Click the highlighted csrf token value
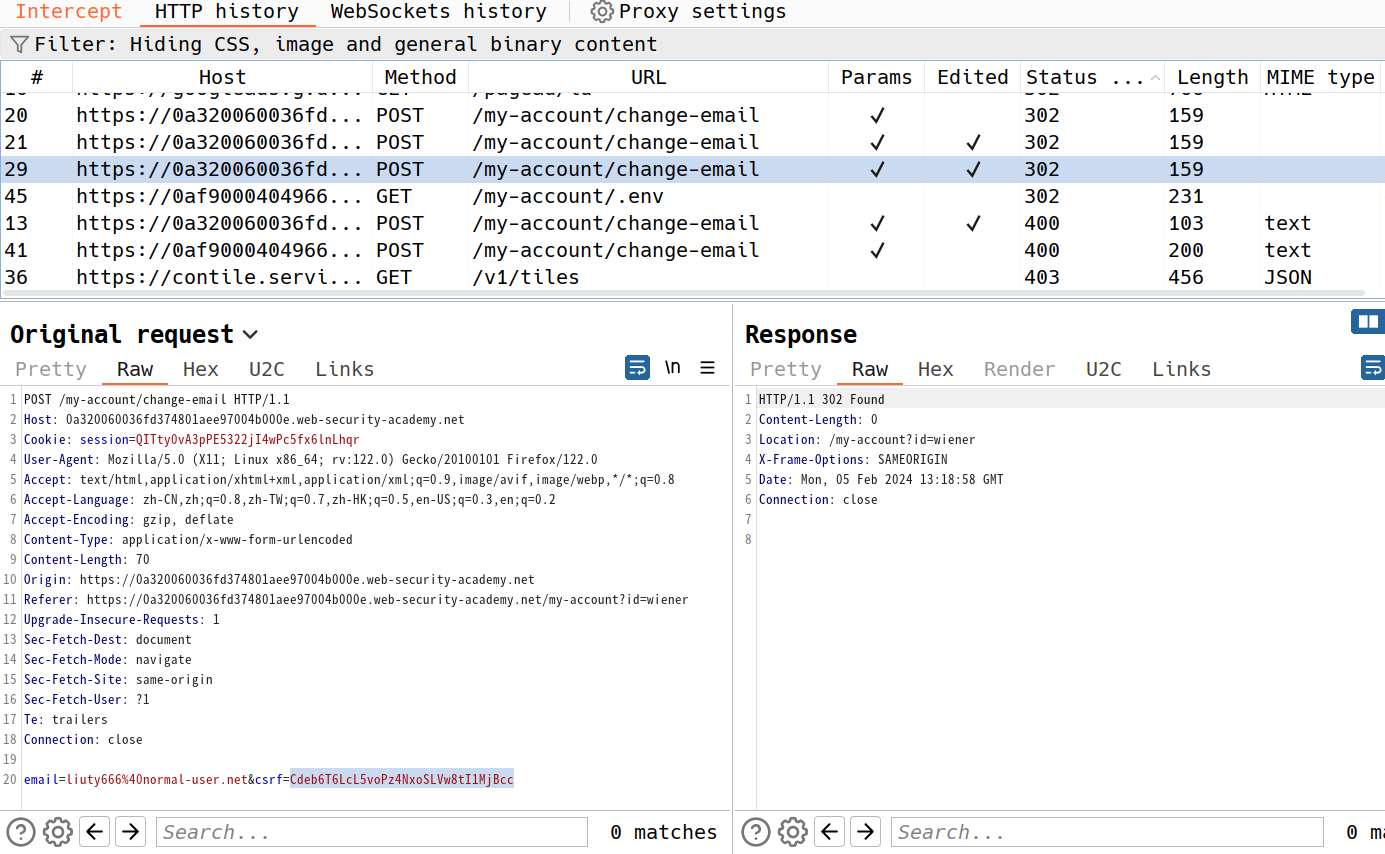Image resolution: width=1385 pixels, height=854 pixels. pyautogui.click(x=402, y=779)
